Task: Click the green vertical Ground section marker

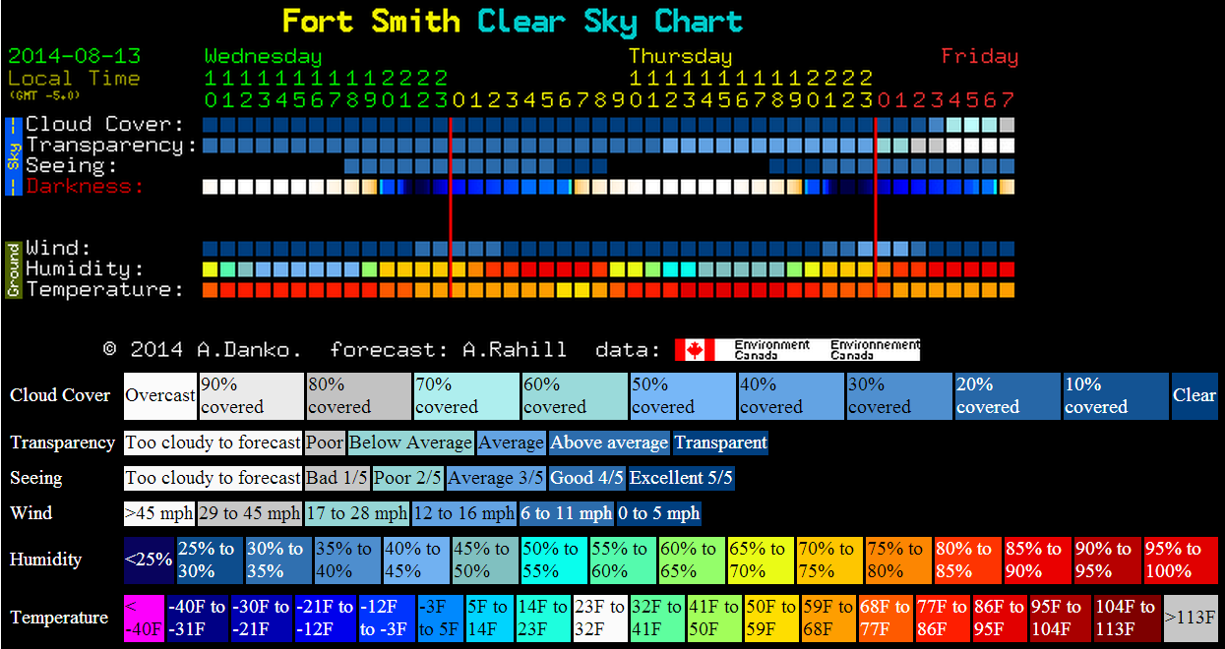Action: point(13,269)
